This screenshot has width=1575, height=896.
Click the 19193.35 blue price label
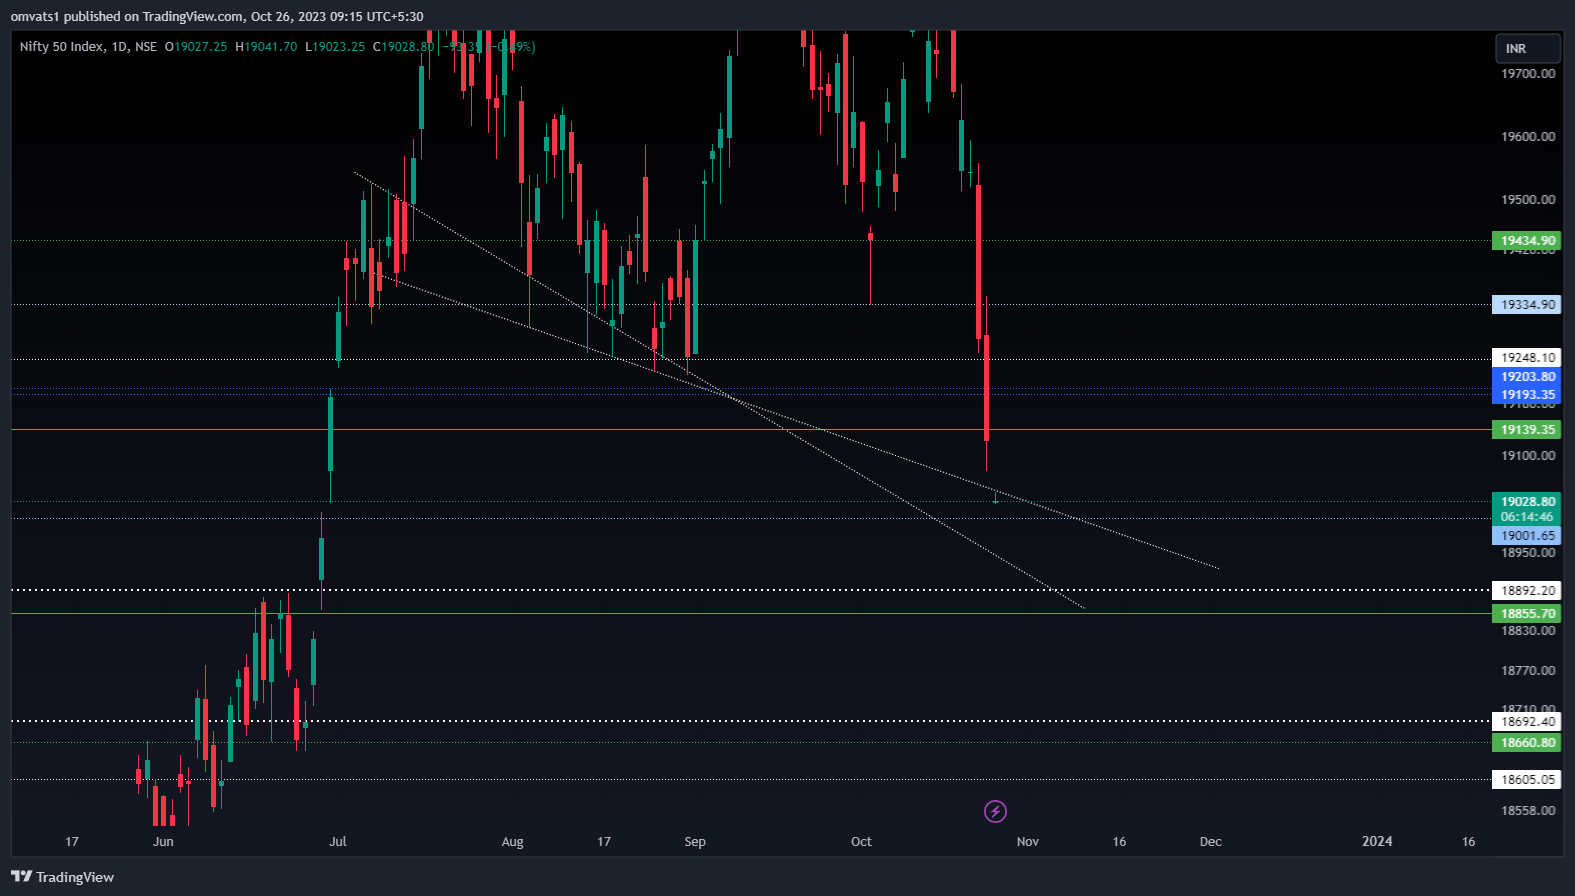coord(1527,395)
